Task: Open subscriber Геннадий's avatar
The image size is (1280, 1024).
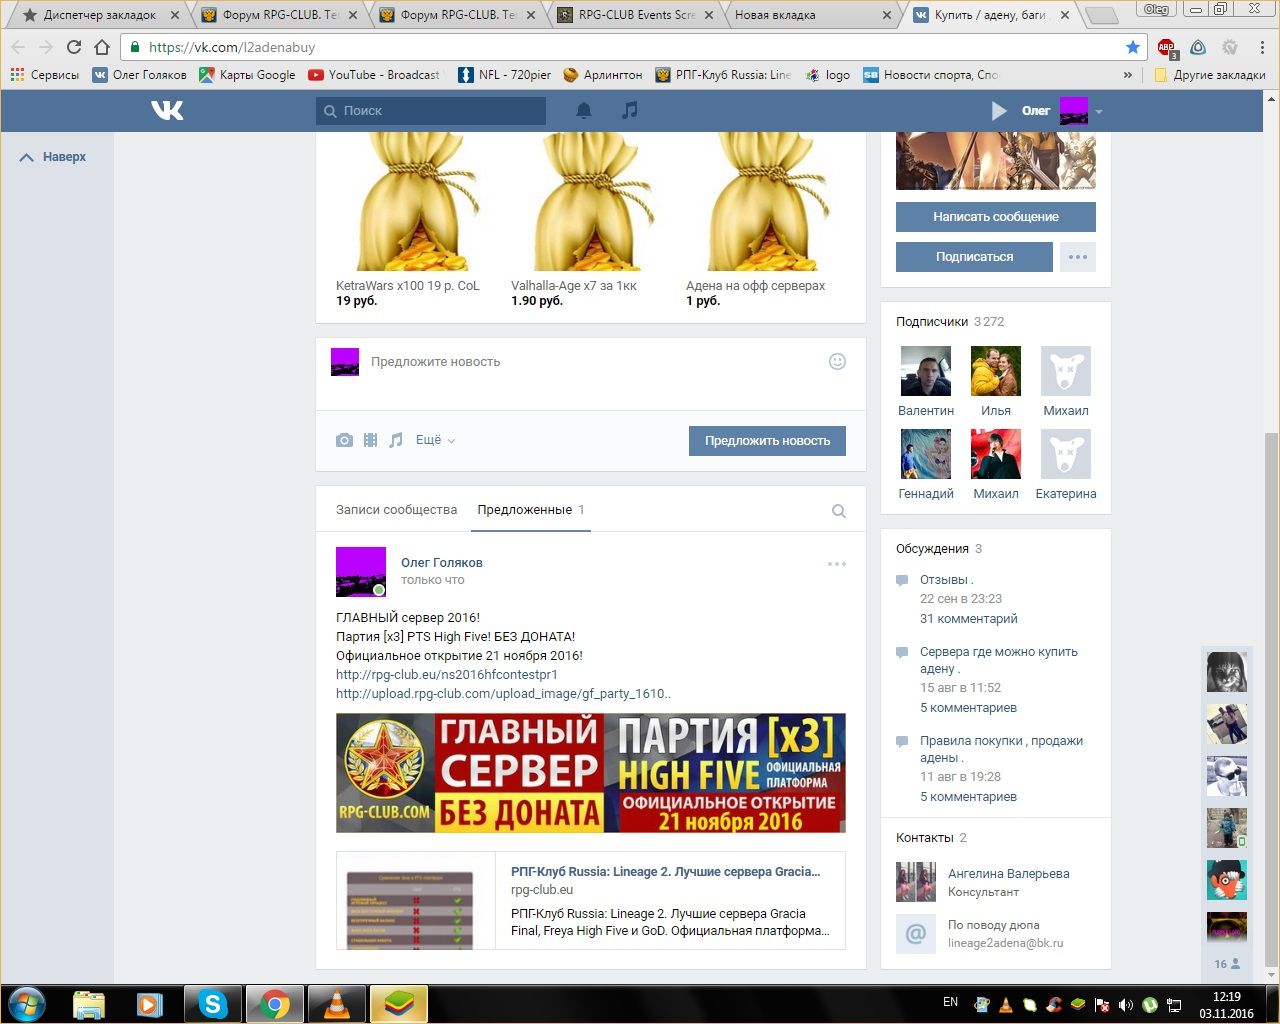Action: [926, 454]
